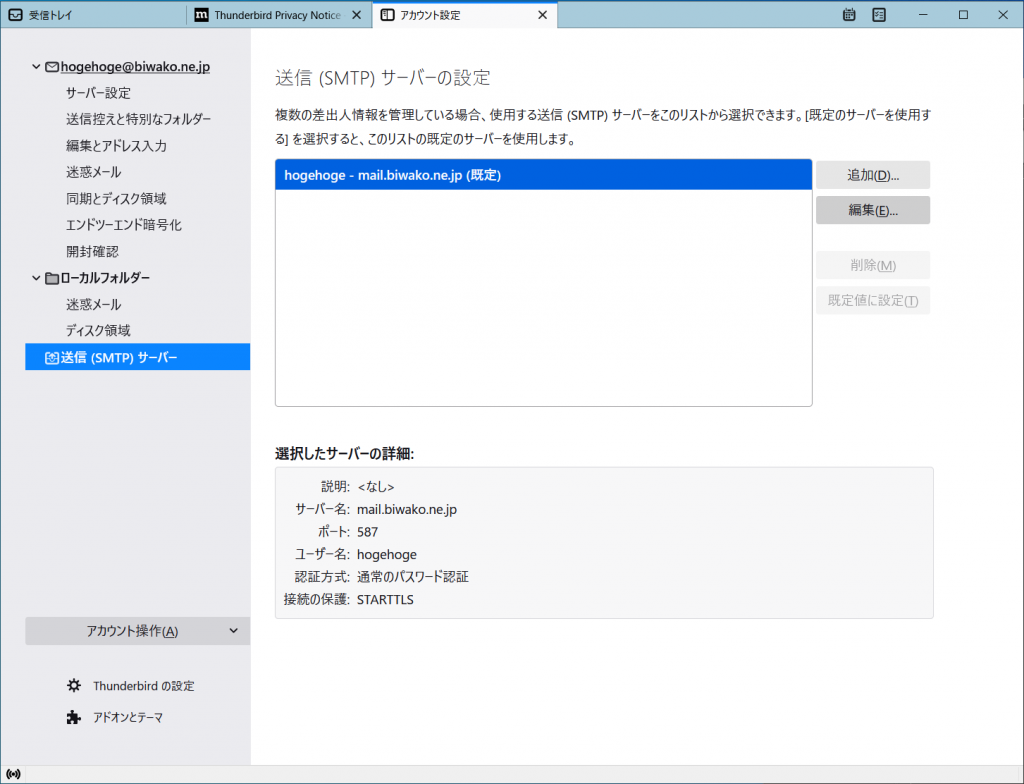Click the Thunderbird の設定 gear icon
The height and width of the screenshot is (784, 1024).
[73, 686]
